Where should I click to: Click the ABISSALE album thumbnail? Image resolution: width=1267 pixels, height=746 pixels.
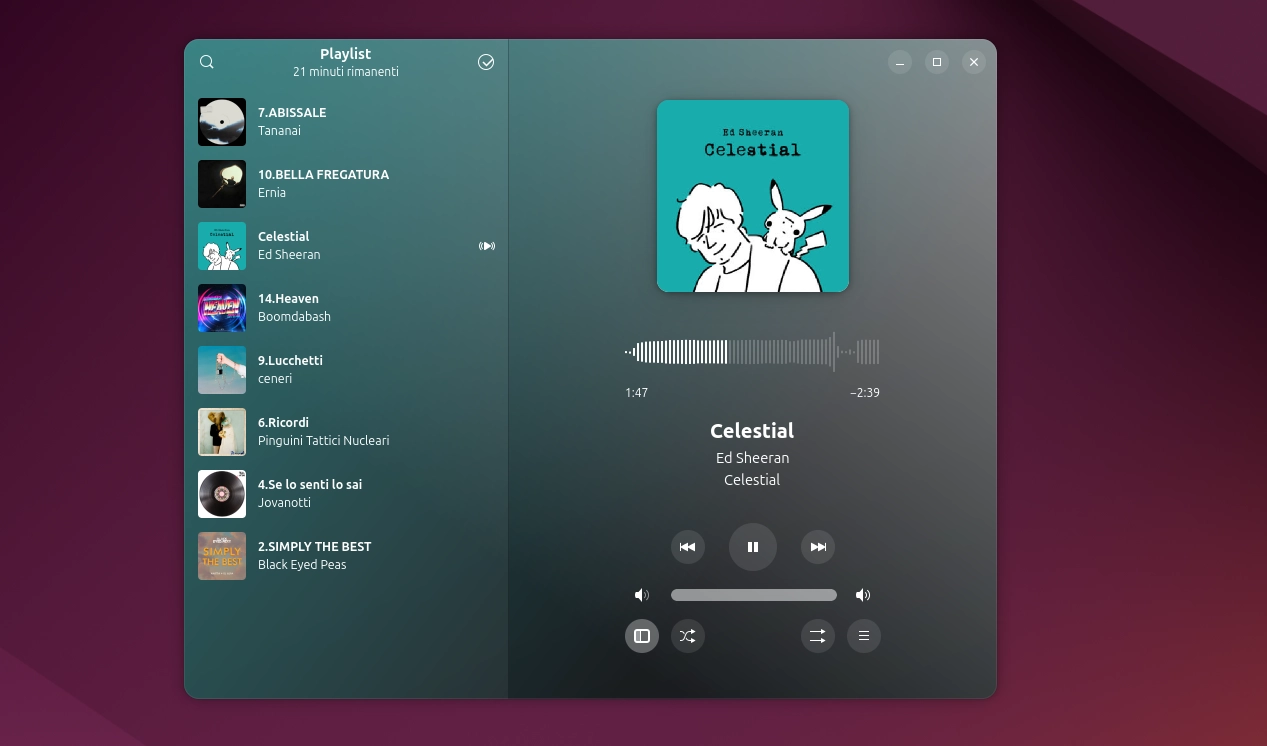point(222,122)
